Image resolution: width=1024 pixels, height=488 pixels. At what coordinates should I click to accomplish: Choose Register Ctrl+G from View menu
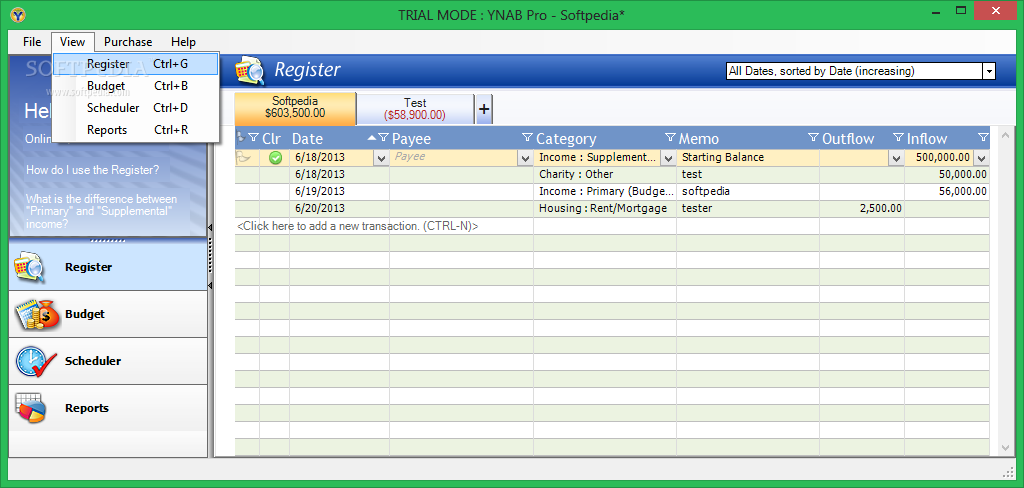coord(136,64)
